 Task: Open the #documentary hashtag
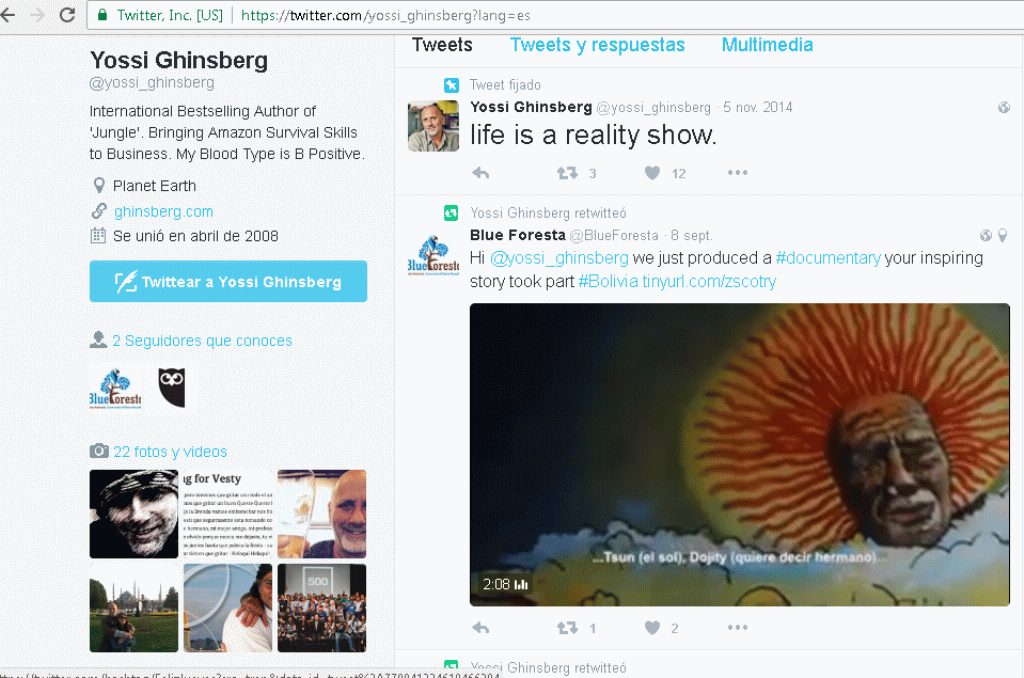coord(828,258)
